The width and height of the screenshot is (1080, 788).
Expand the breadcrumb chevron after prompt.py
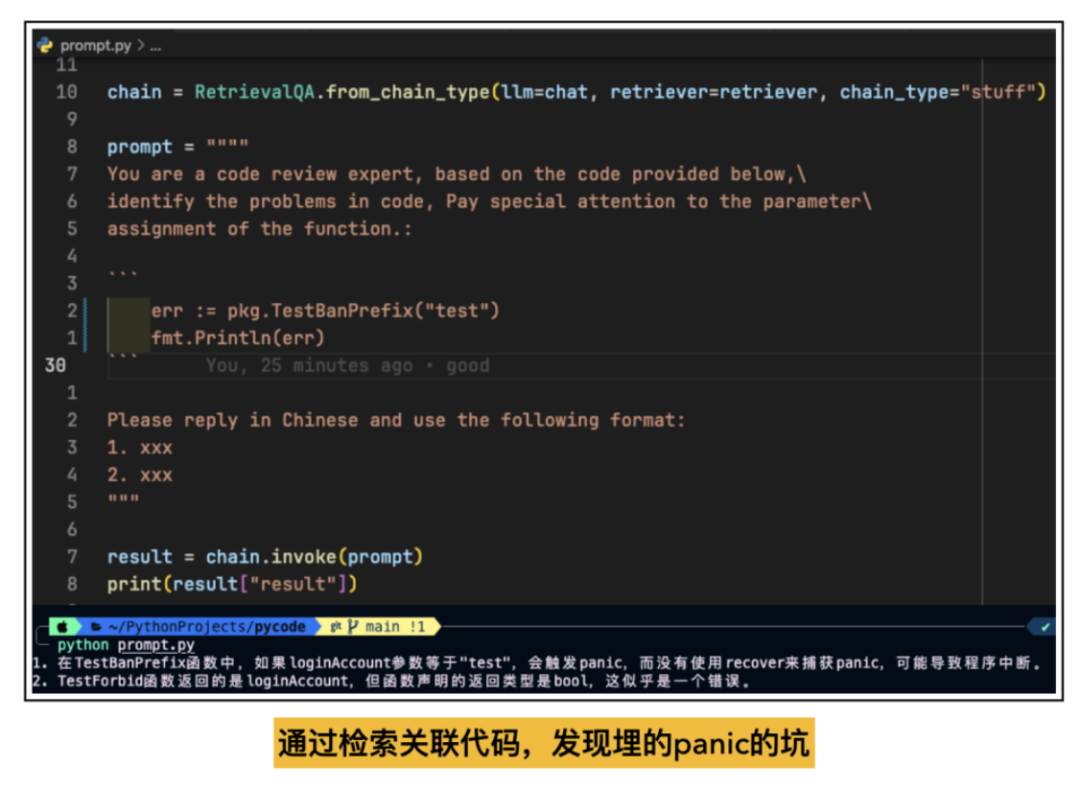click(141, 45)
